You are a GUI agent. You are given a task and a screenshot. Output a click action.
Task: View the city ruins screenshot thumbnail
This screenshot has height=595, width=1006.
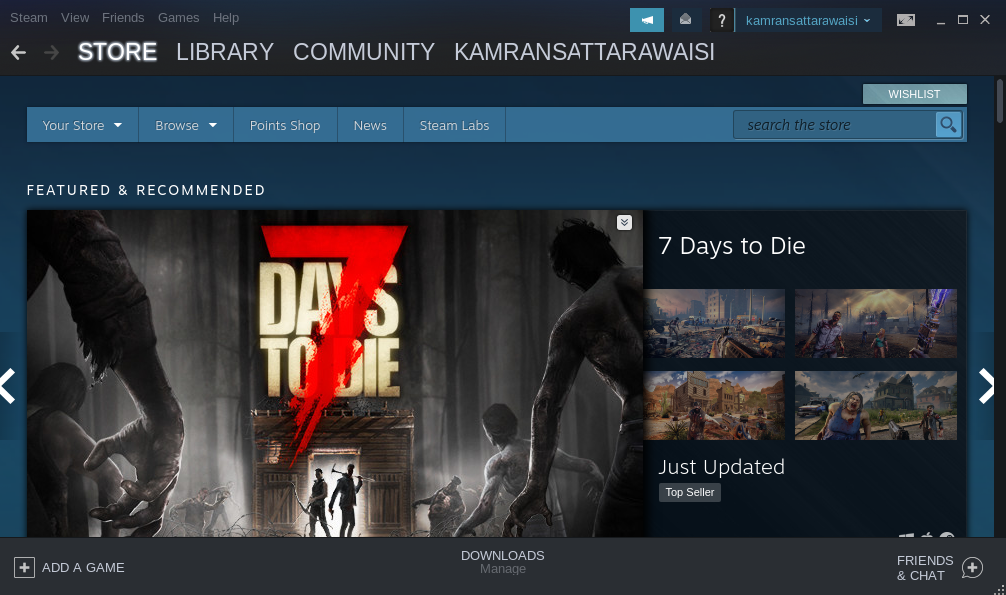714,323
